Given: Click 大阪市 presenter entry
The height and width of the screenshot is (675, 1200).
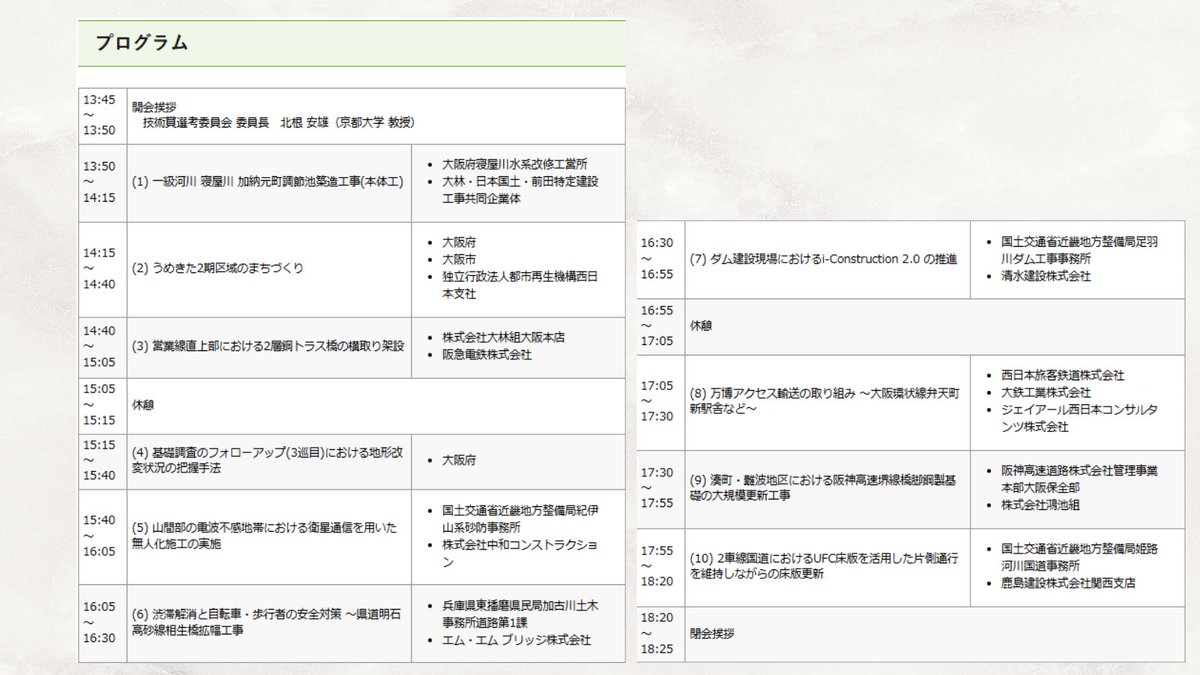Looking at the screenshot, I should [x=458, y=259].
